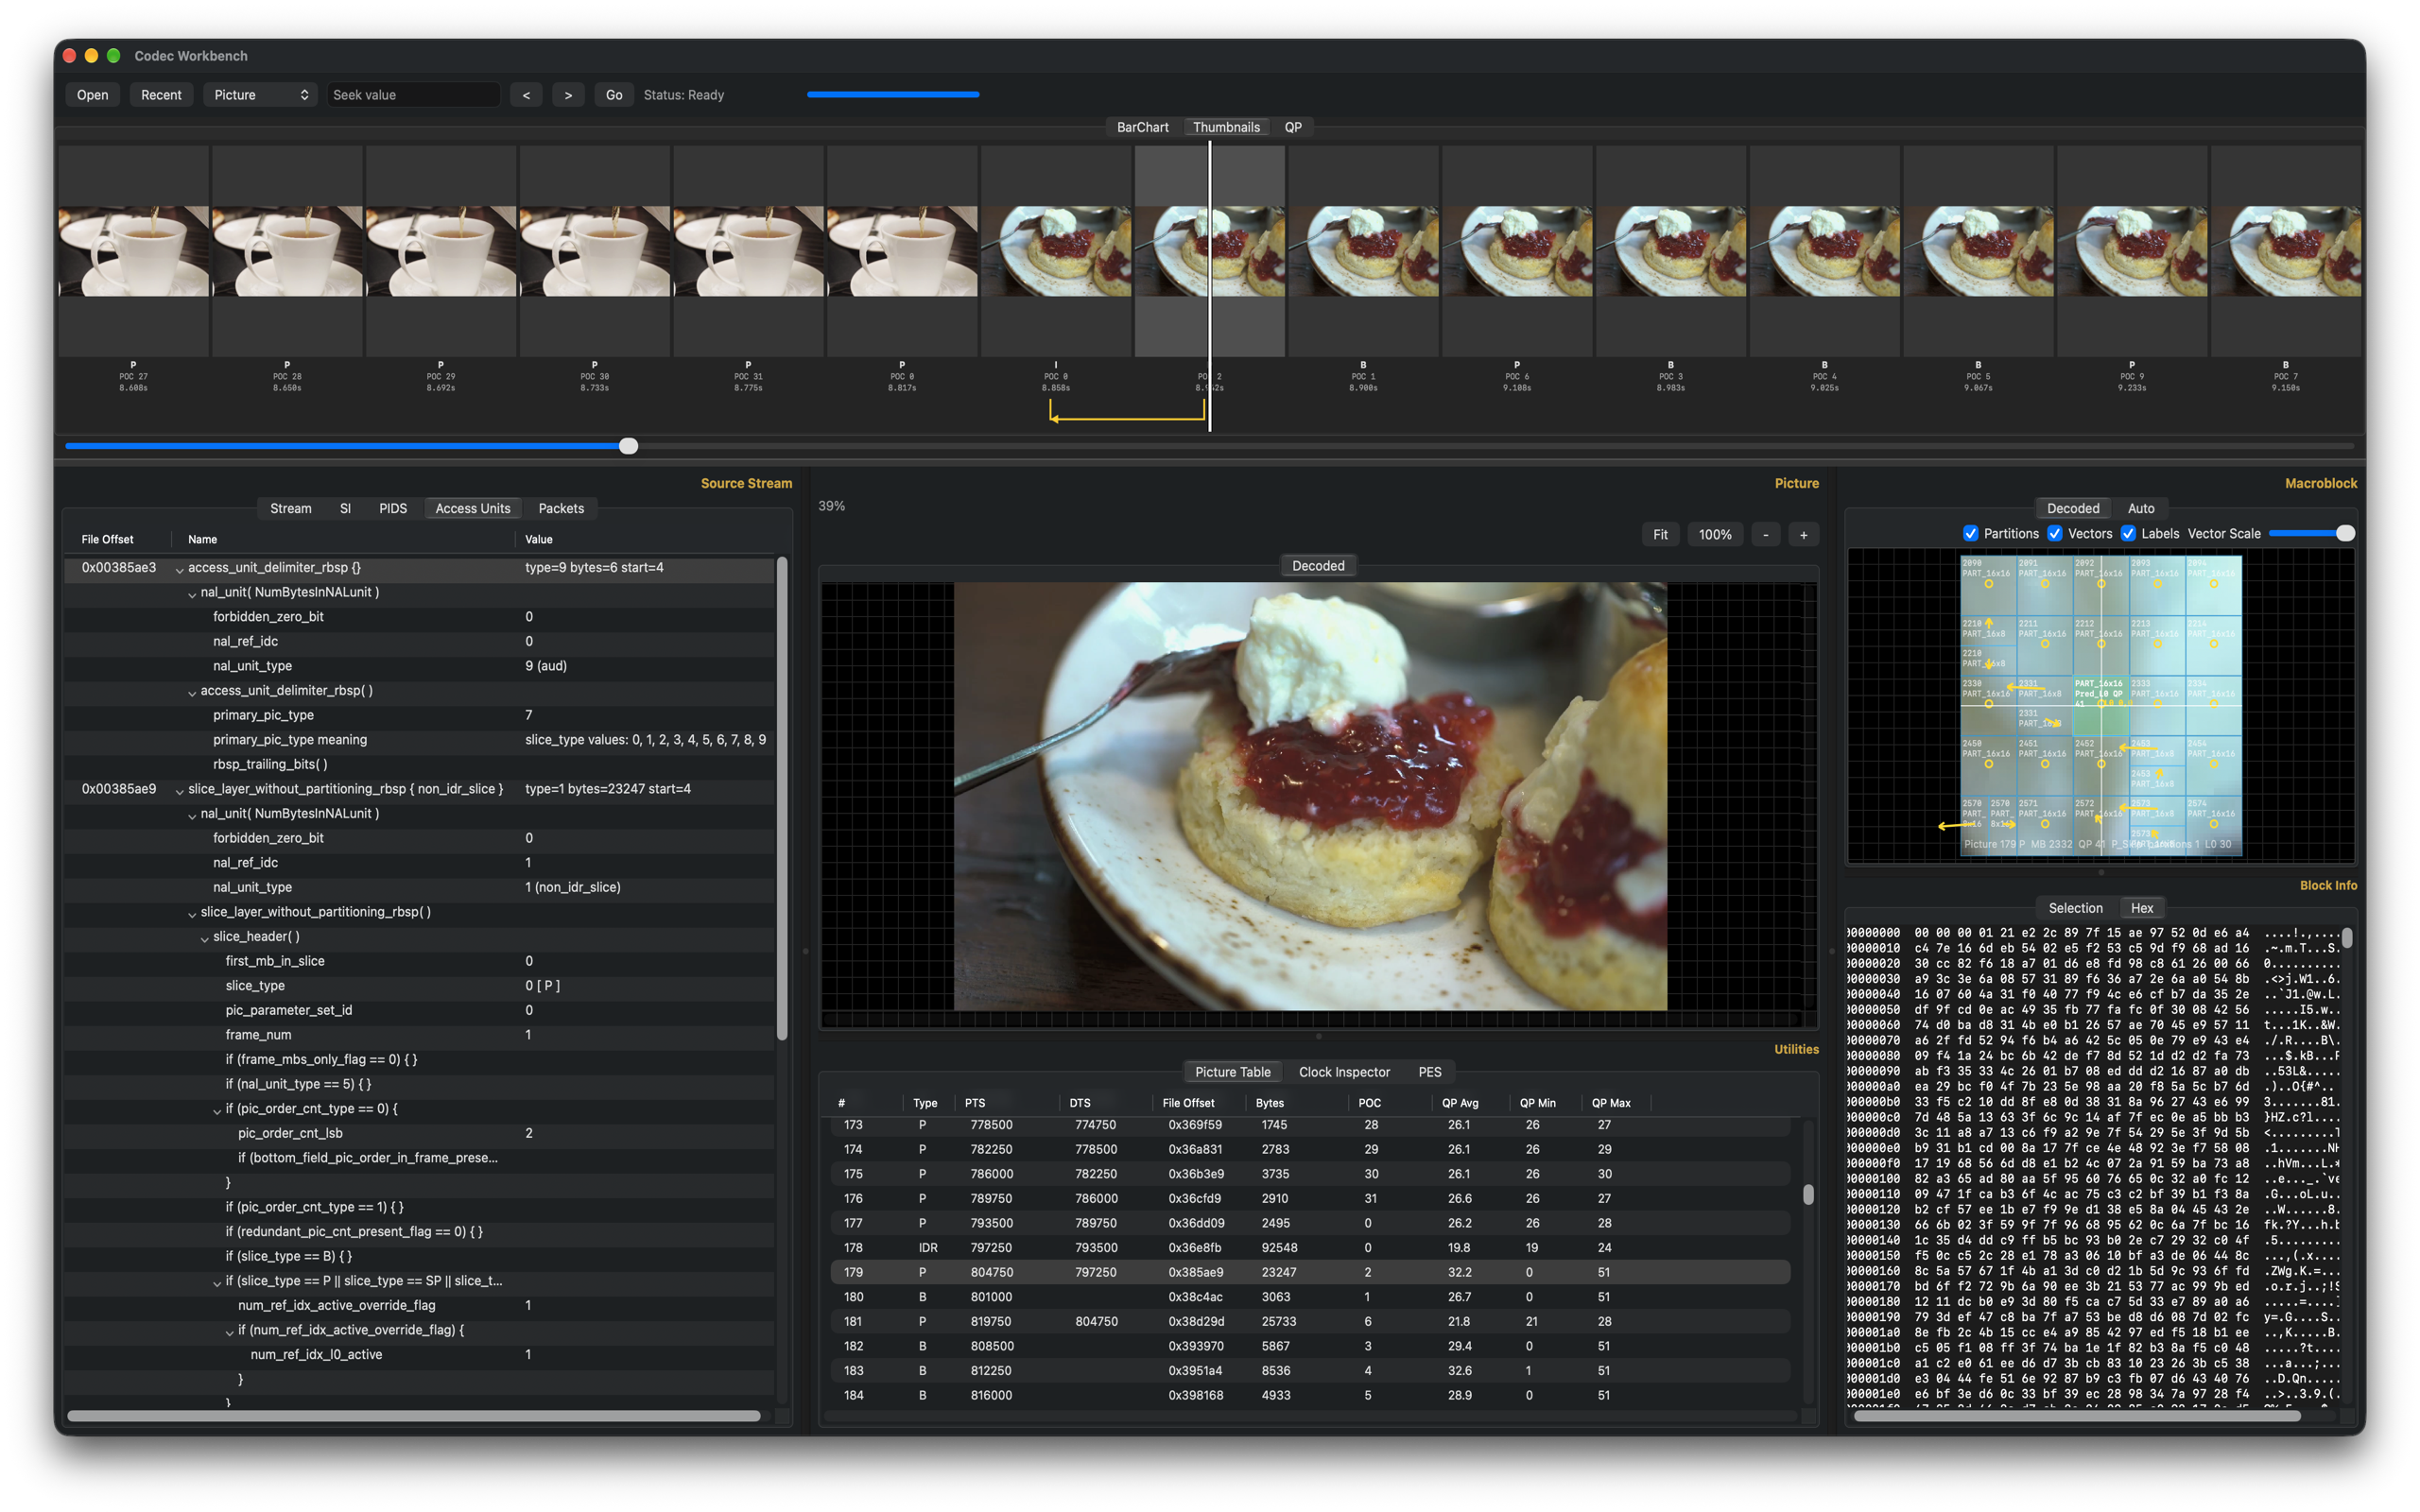Image resolution: width=2420 pixels, height=1512 pixels.
Task: Toggle the Partitions checkbox
Action: [1970, 534]
